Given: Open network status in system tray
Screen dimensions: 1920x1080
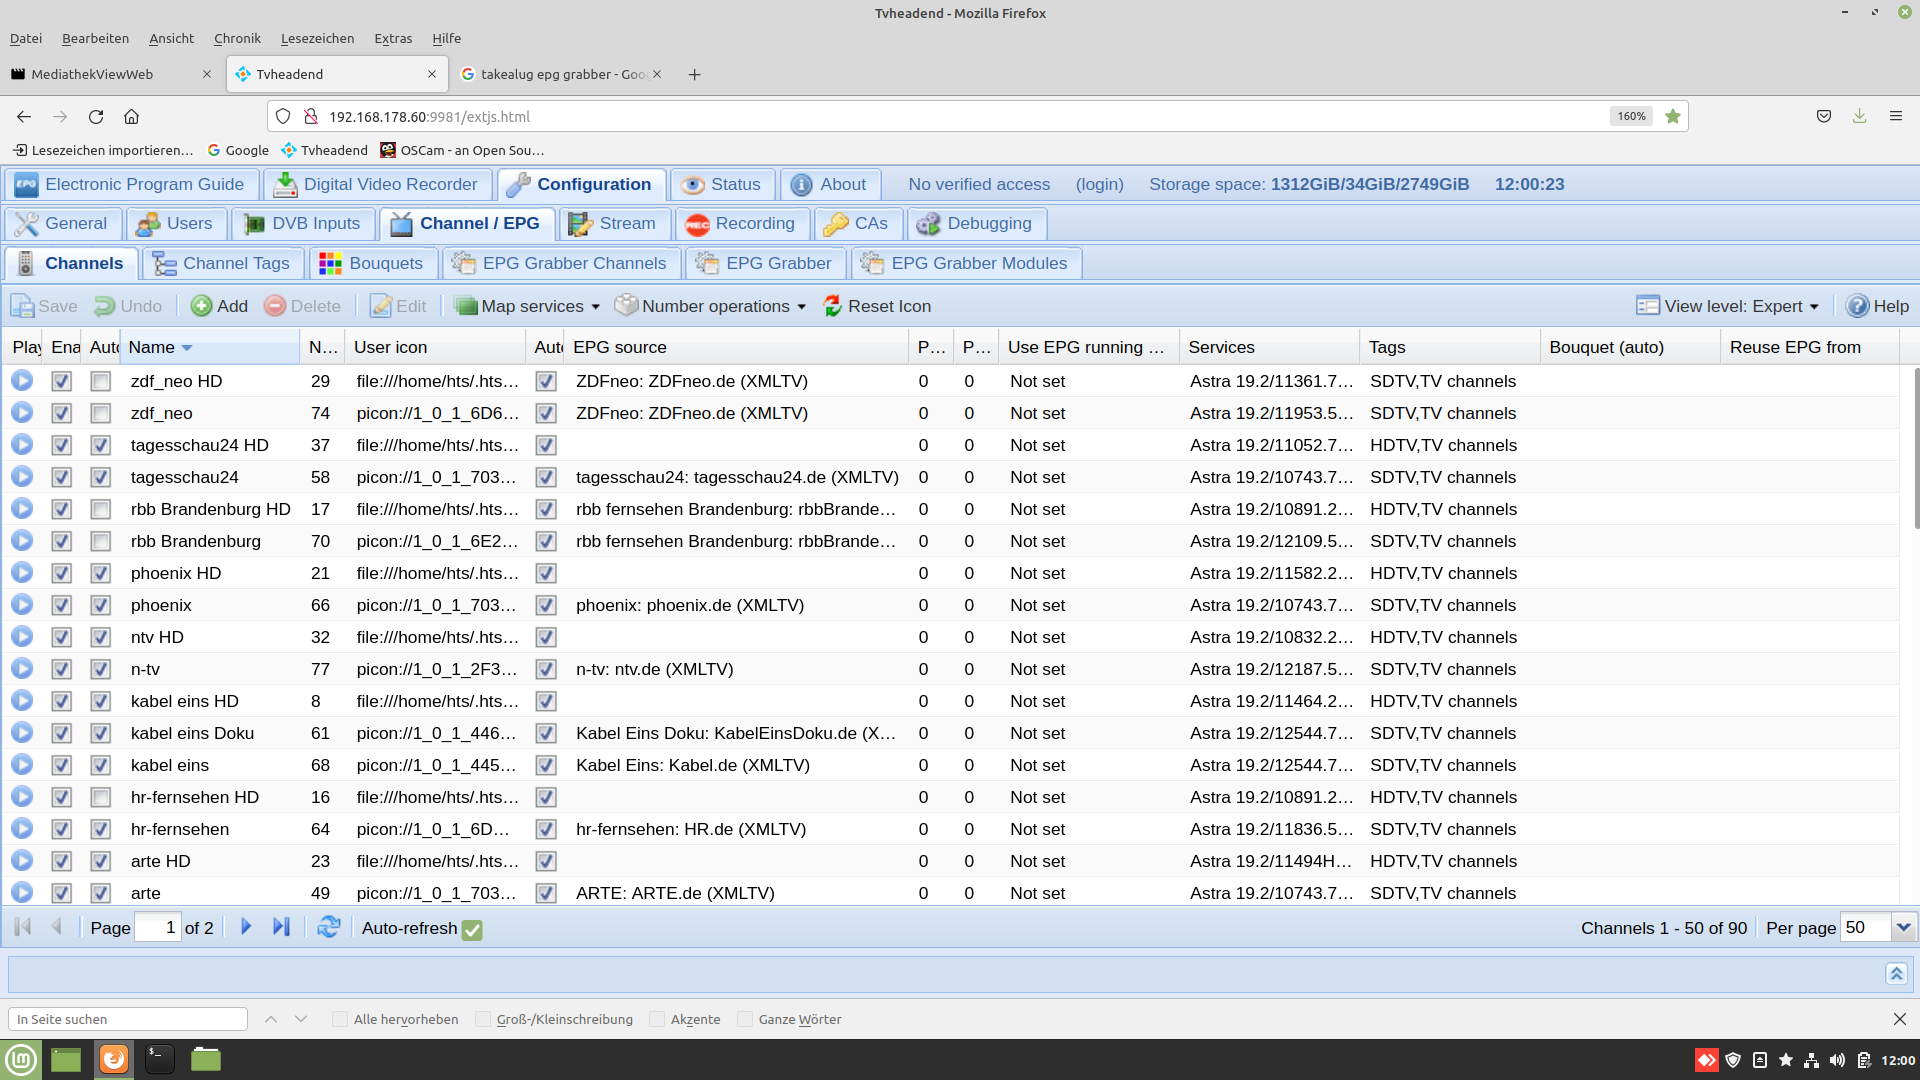Looking at the screenshot, I should [1811, 1060].
